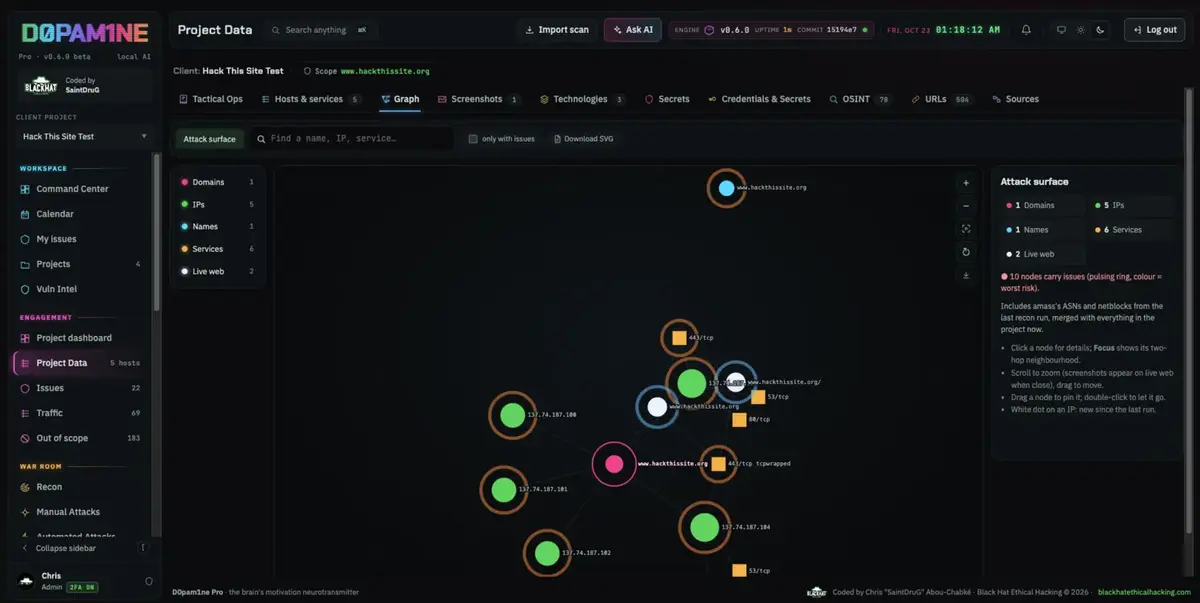
Task: Toggle Services legend filter
Action: 217,249
